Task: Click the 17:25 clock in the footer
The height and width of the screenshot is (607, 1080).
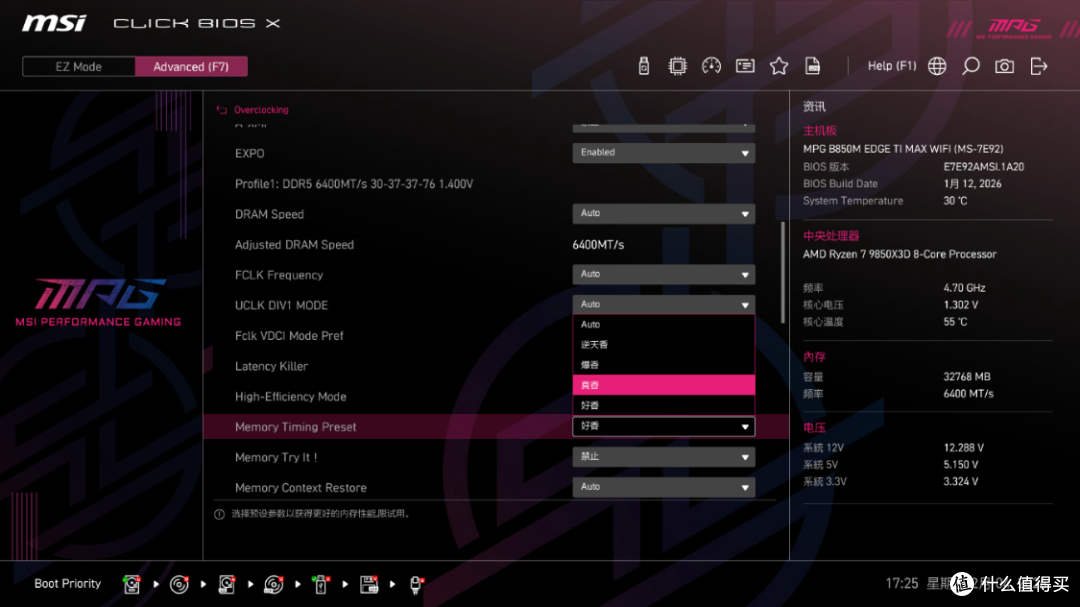Action: pyautogui.click(x=902, y=584)
